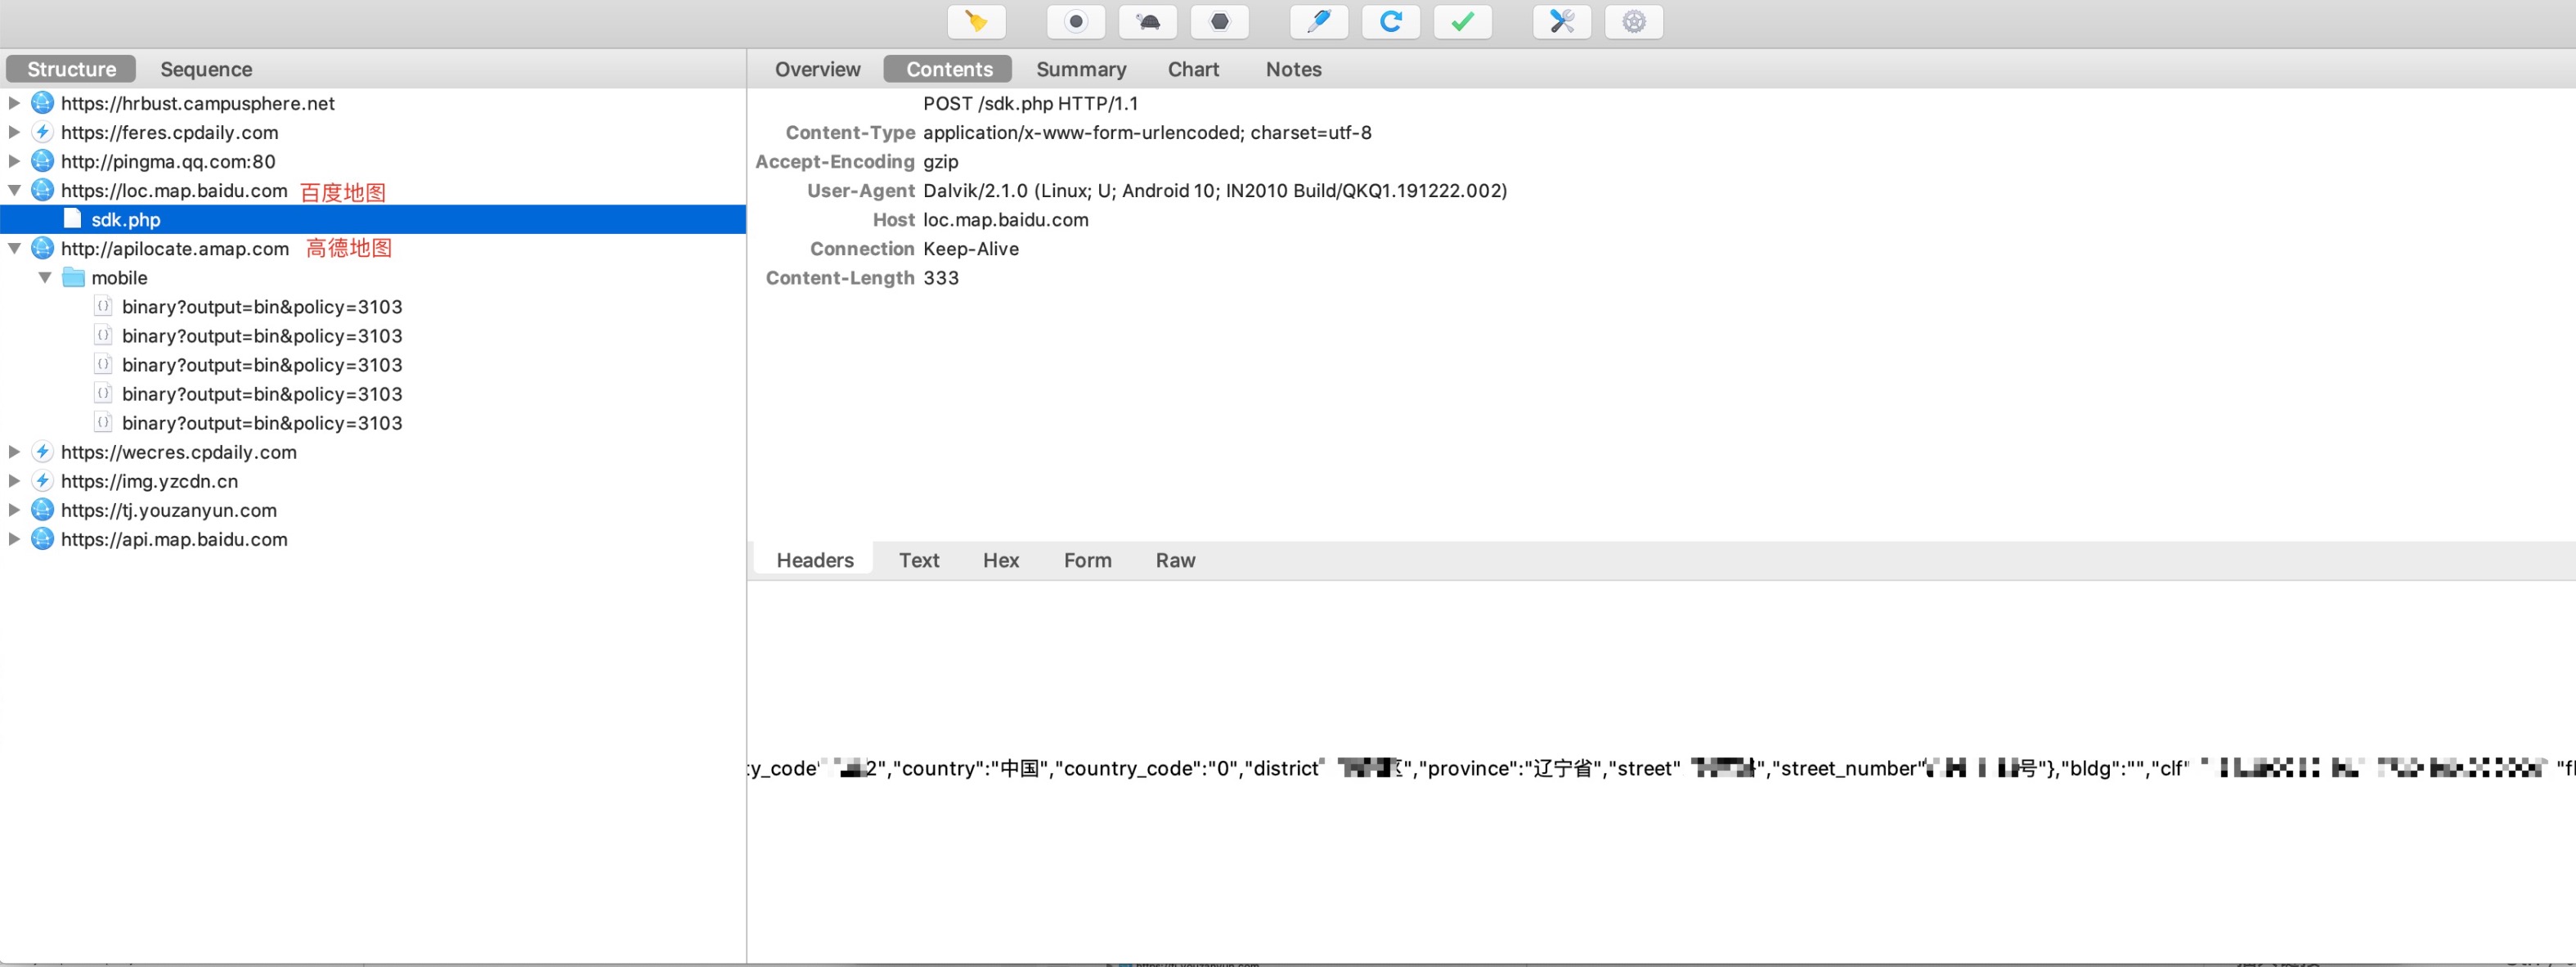Click the green checkmark validate icon
2576x967 pixels.
click(x=1463, y=21)
